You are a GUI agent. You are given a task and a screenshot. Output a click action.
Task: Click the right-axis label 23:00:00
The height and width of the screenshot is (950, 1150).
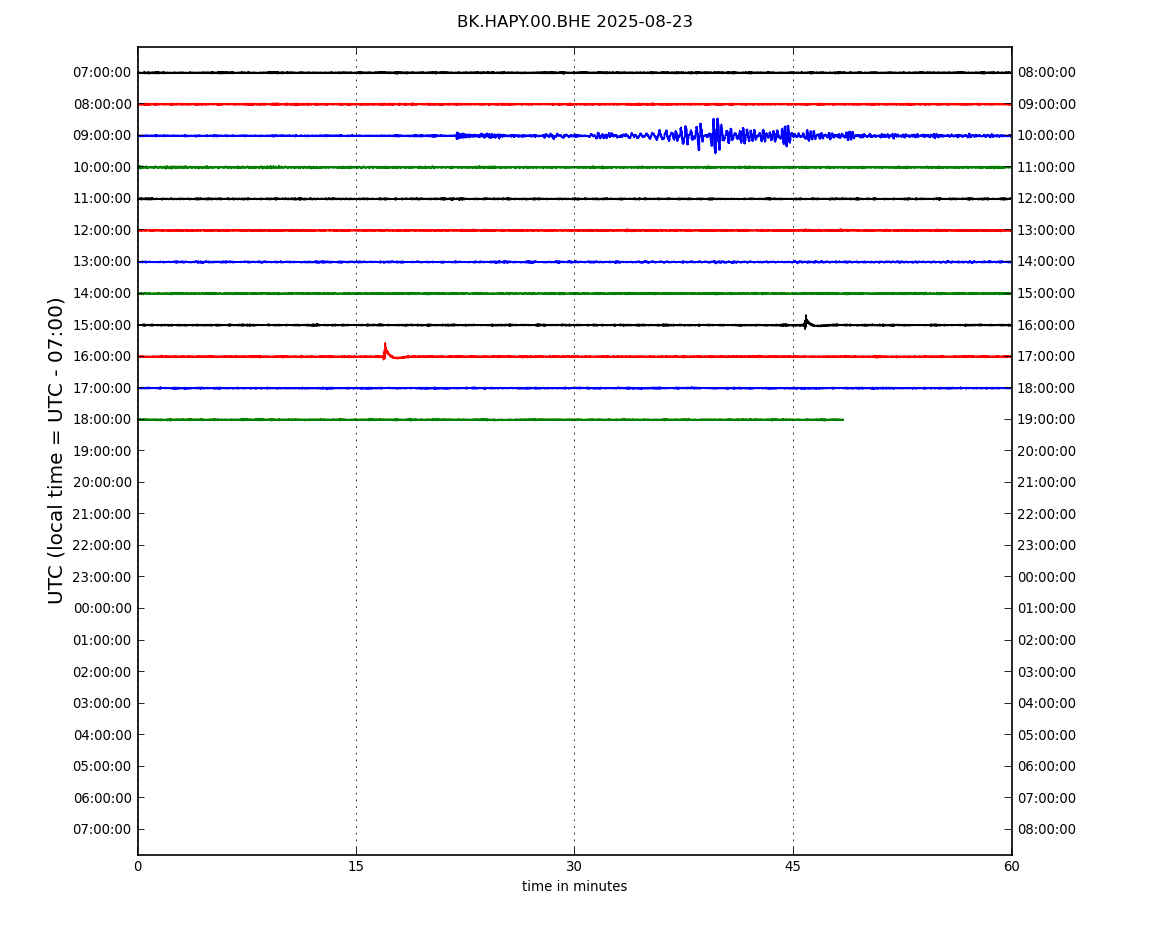pyautogui.click(x=1047, y=546)
